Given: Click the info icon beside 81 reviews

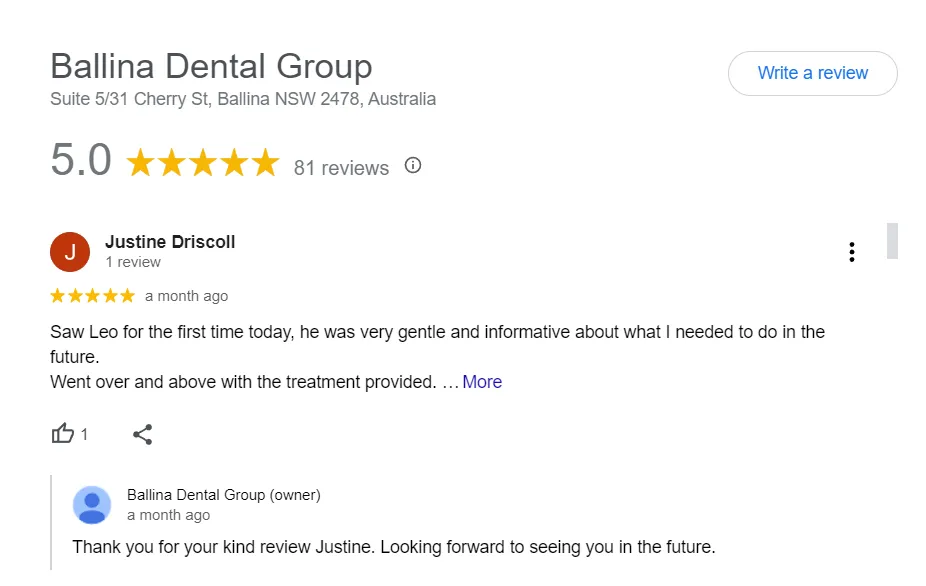Looking at the screenshot, I should pyautogui.click(x=413, y=165).
